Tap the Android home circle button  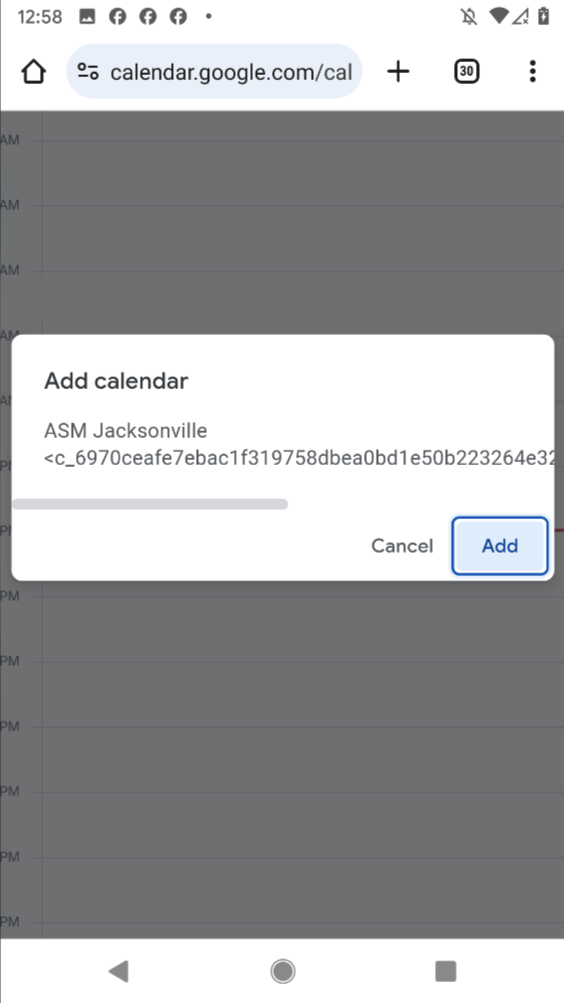pos(282,971)
